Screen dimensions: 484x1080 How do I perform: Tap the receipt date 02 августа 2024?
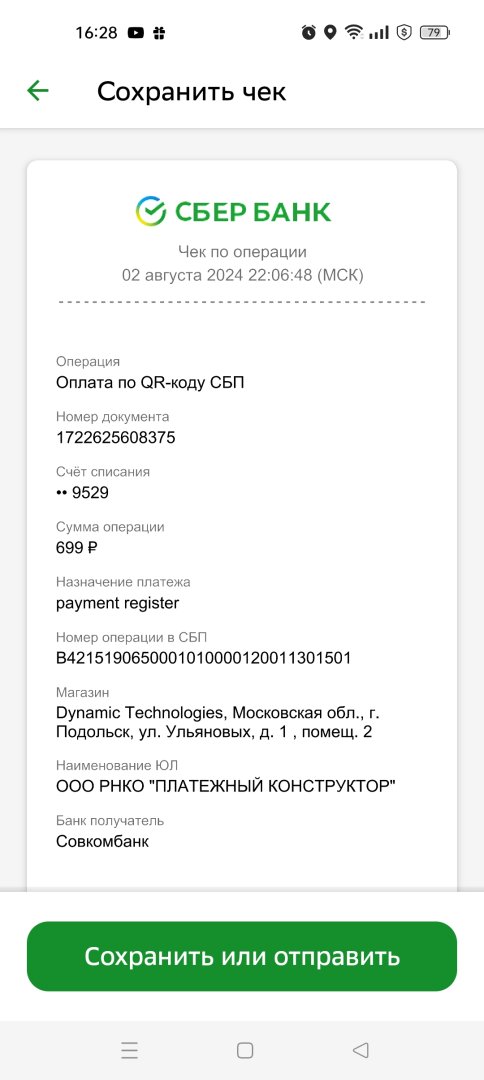[182, 276]
